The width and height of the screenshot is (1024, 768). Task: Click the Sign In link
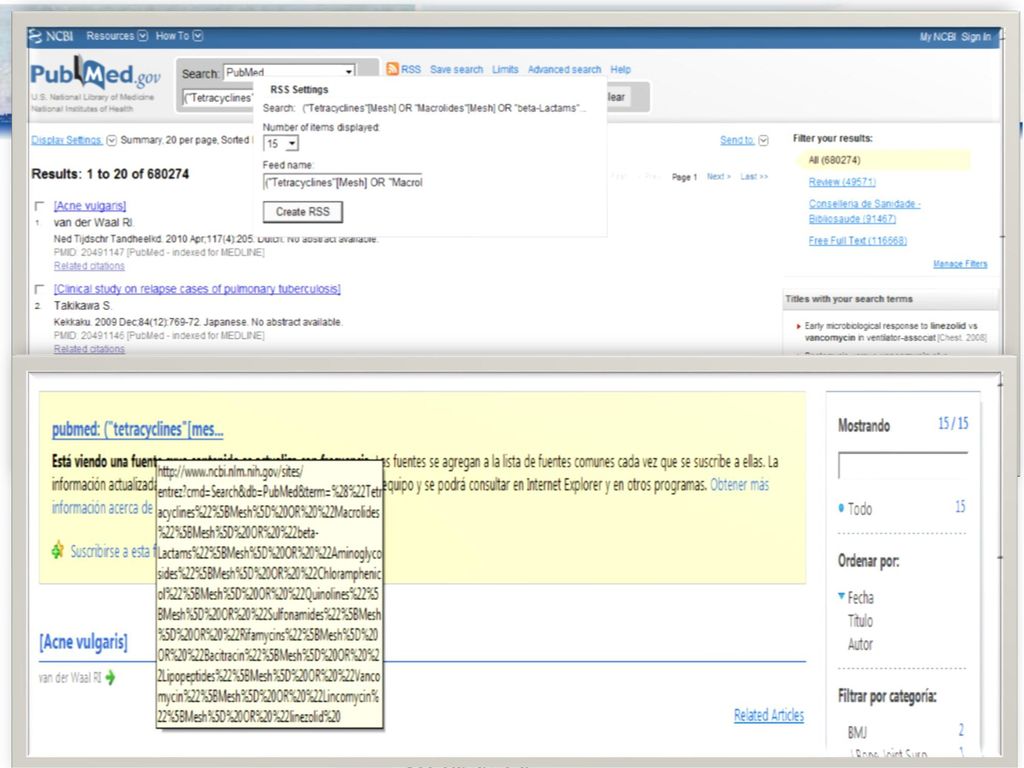click(976, 37)
